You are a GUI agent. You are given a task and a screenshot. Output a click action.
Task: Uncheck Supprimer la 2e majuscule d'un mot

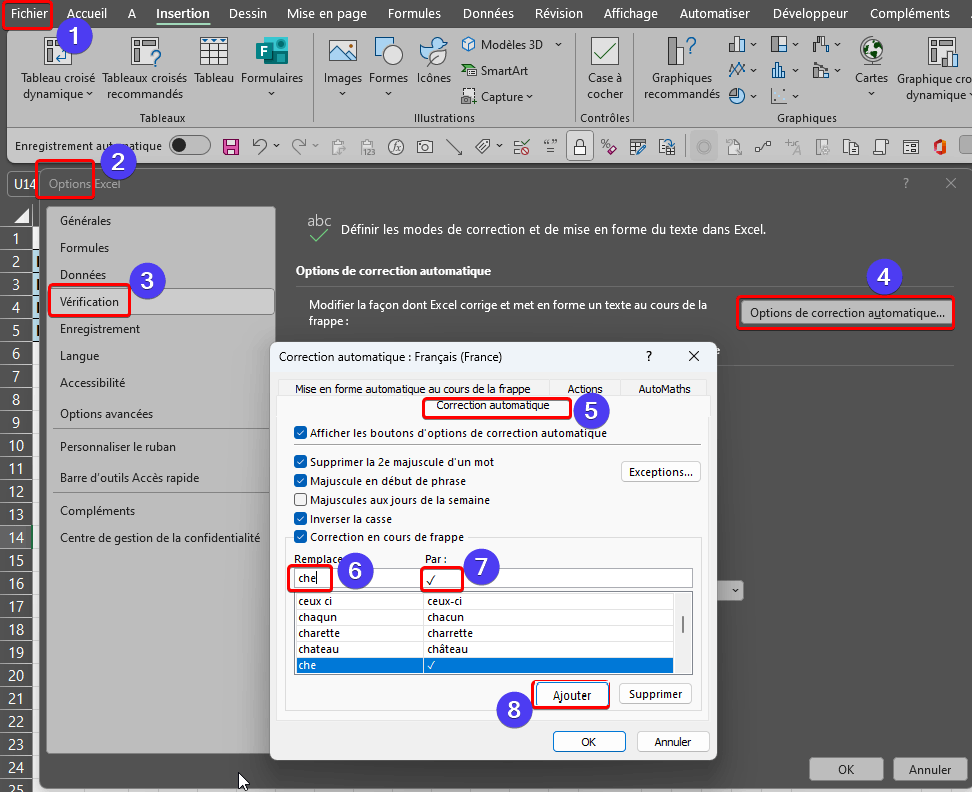click(301, 462)
